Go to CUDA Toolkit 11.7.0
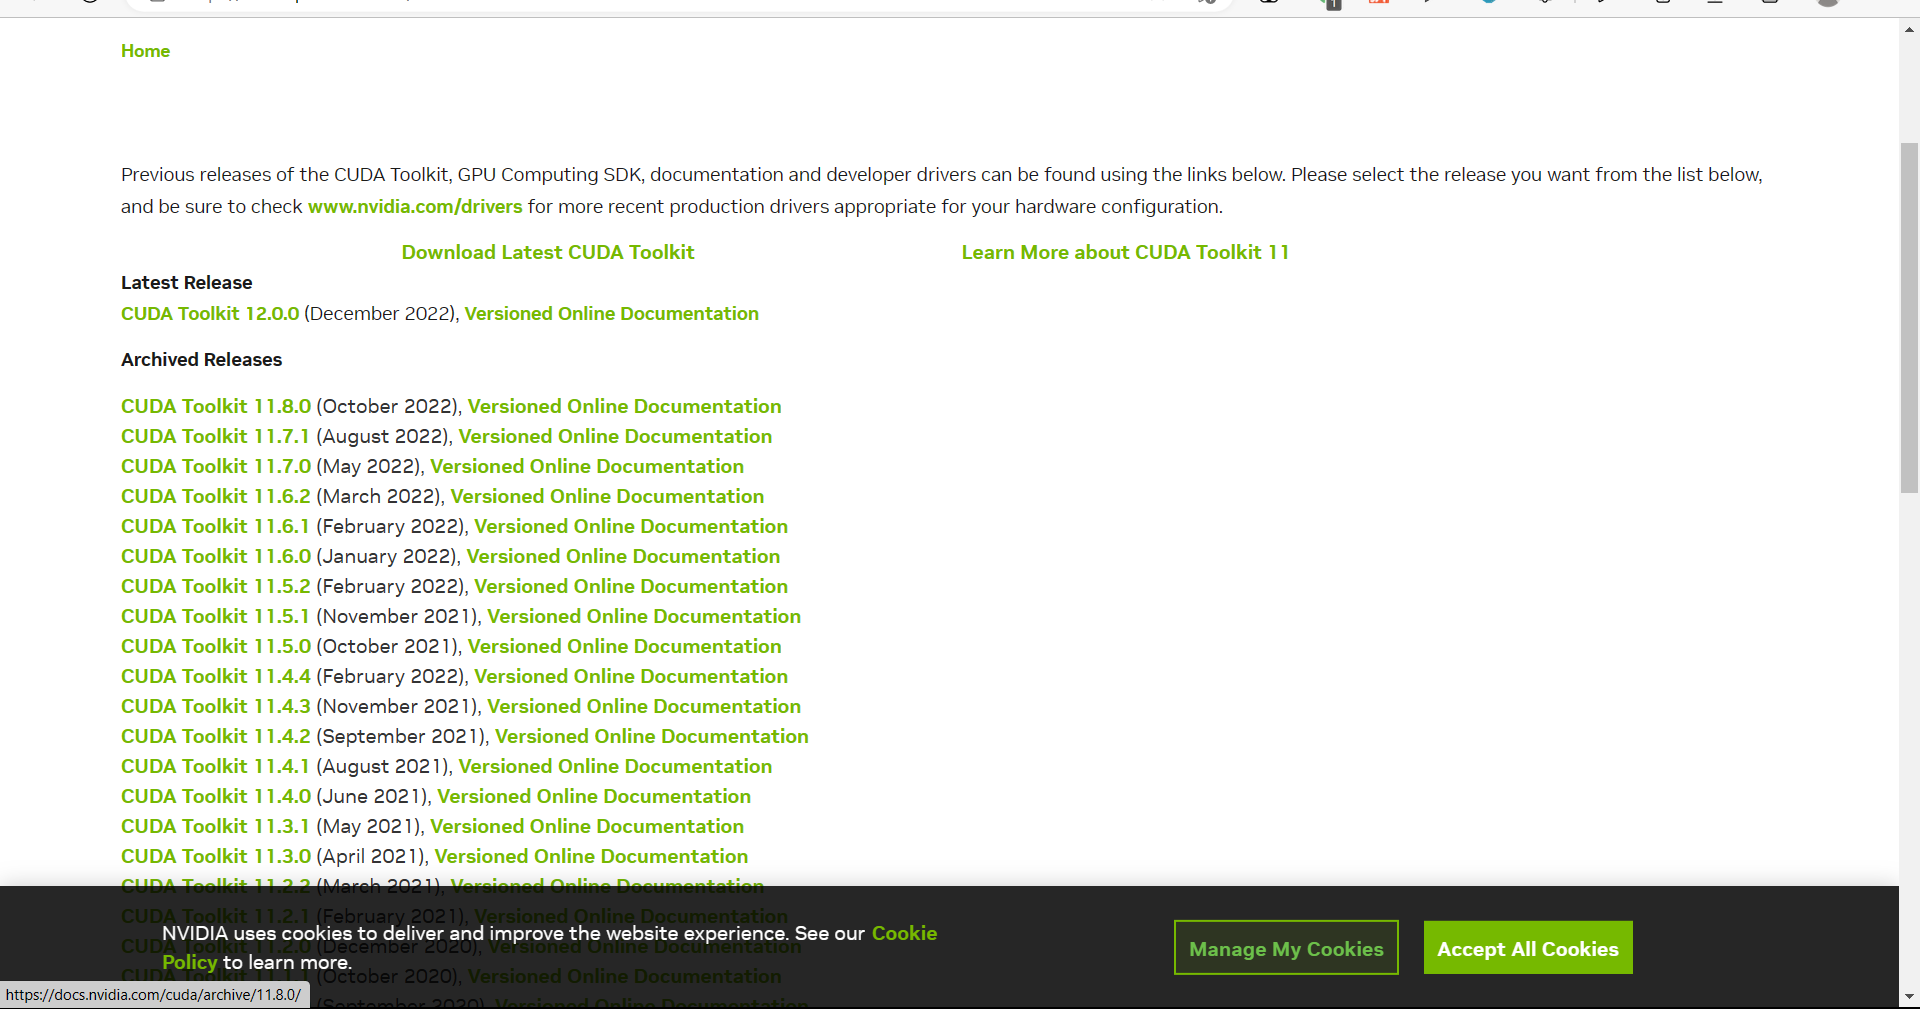Viewport: 1920px width, 1009px height. pos(216,466)
